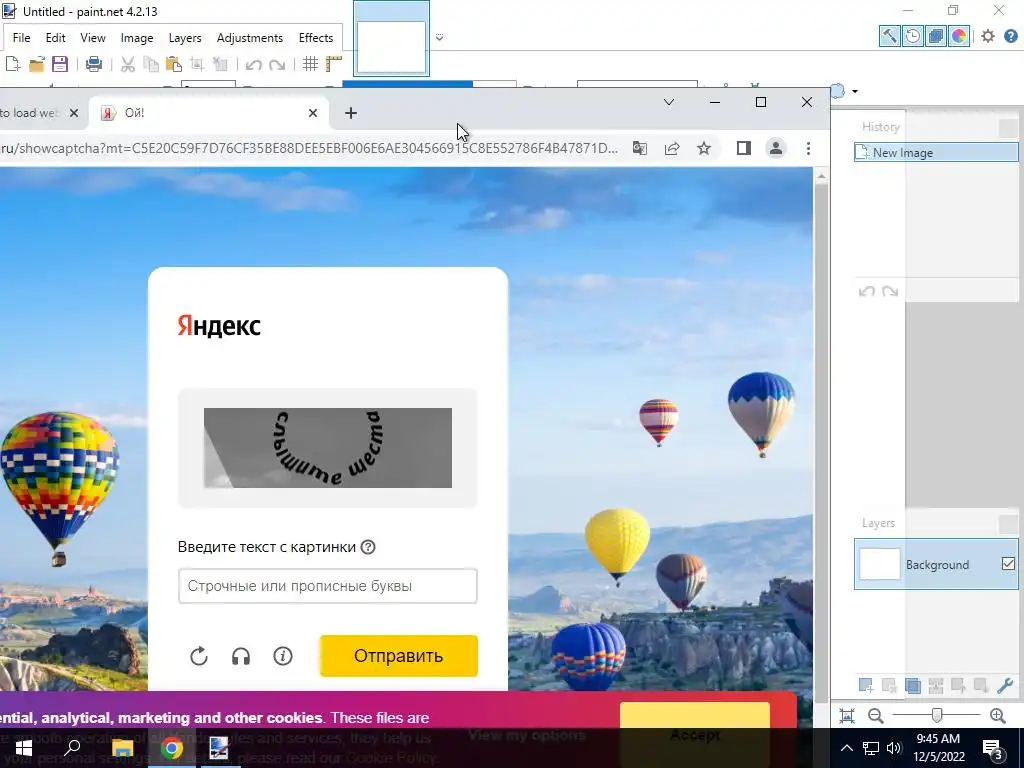Click the Cut scissors icon in paint.net
Image resolution: width=1024 pixels, height=768 pixels.
127,64
